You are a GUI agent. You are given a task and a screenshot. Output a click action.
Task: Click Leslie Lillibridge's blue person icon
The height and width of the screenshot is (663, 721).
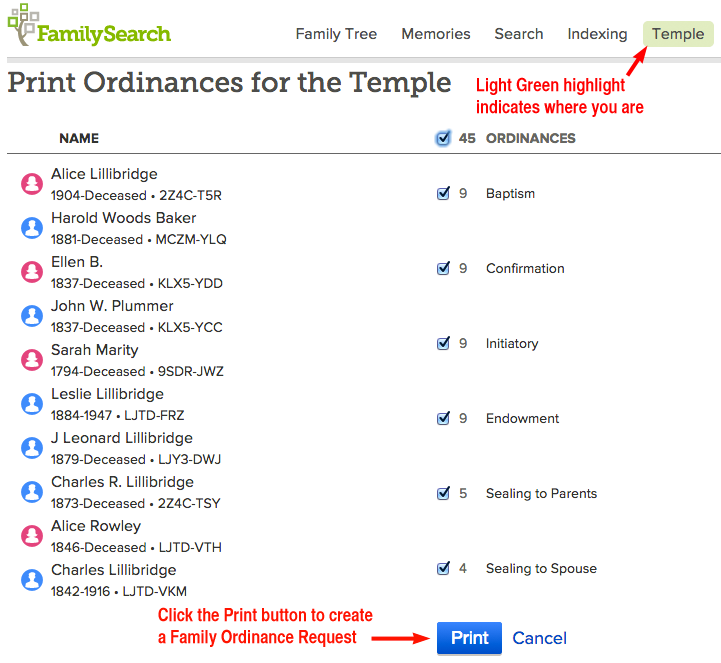click(32, 404)
